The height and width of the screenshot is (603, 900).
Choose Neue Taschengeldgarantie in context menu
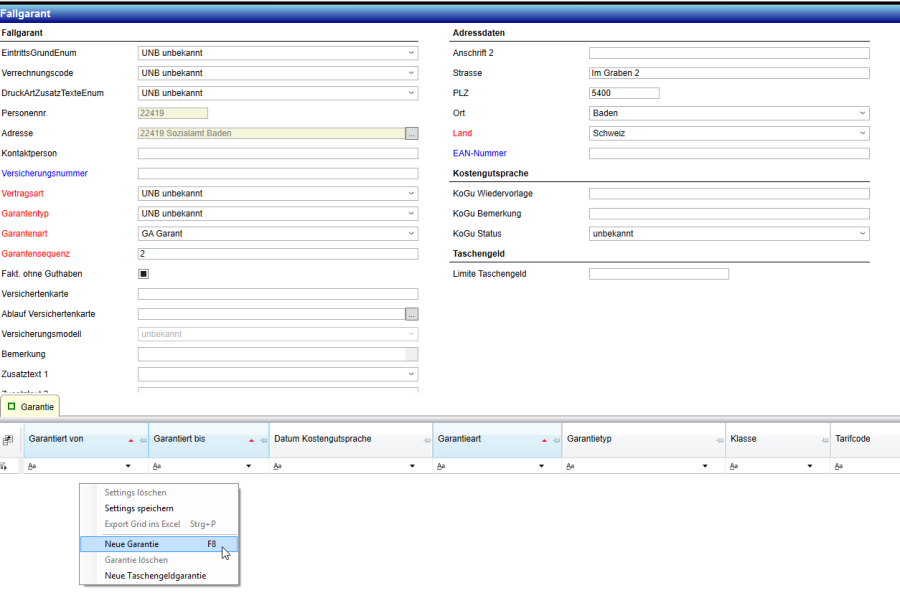tap(155, 576)
